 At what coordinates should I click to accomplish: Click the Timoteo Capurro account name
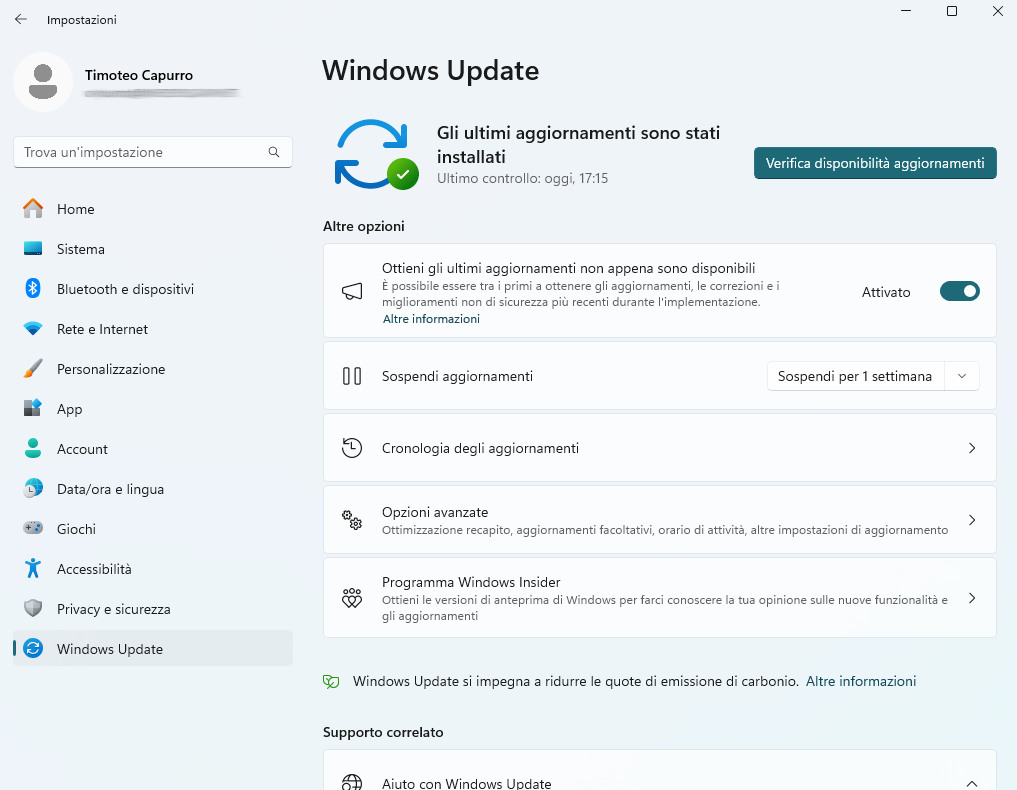click(x=139, y=75)
